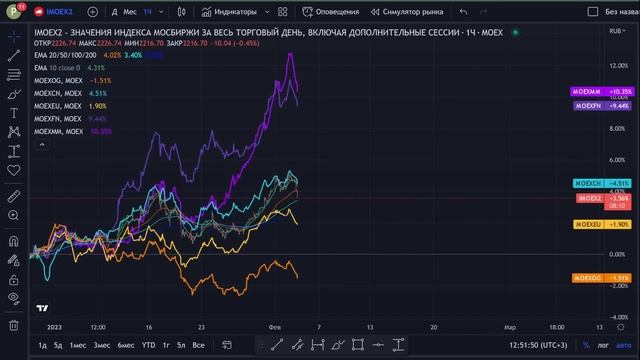Screen dimensions: 640x360
Task: Select MOEXFN, MOEX legend row
Action: pyautogui.click(x=58, y=118)
